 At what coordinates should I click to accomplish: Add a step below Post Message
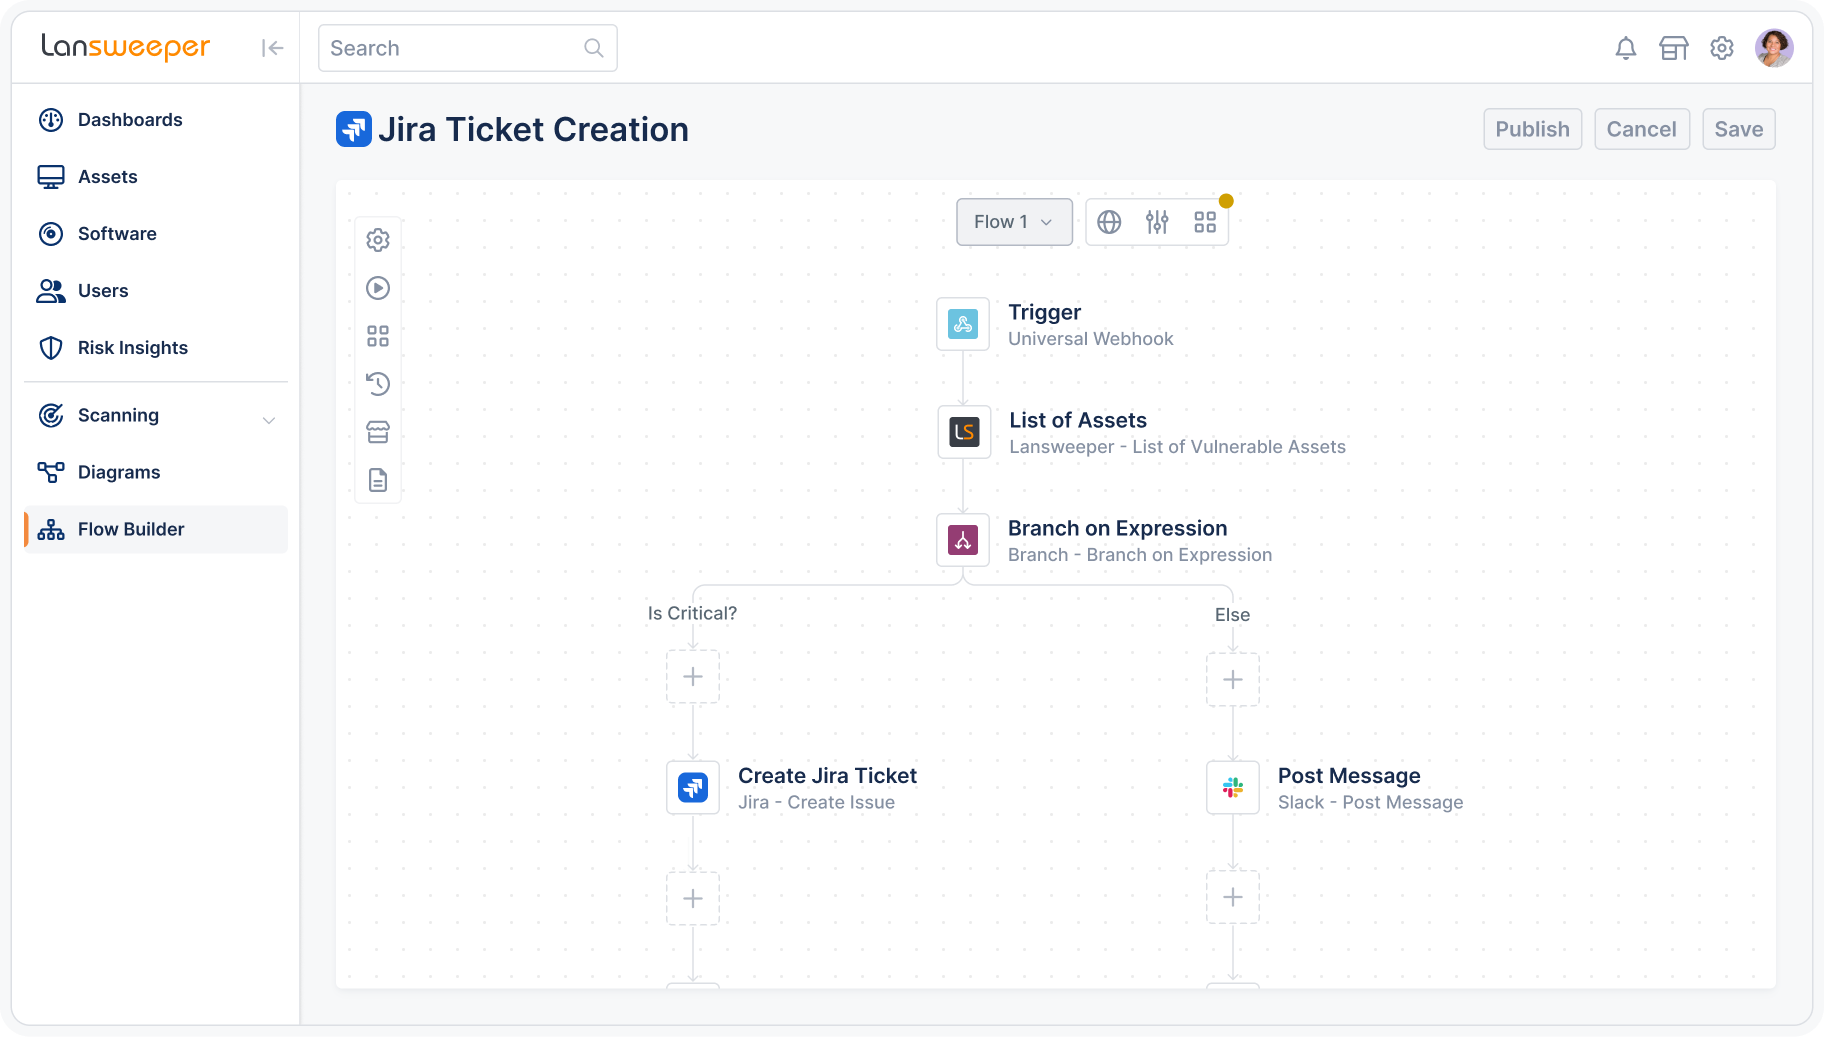[x=1233, y=898]
